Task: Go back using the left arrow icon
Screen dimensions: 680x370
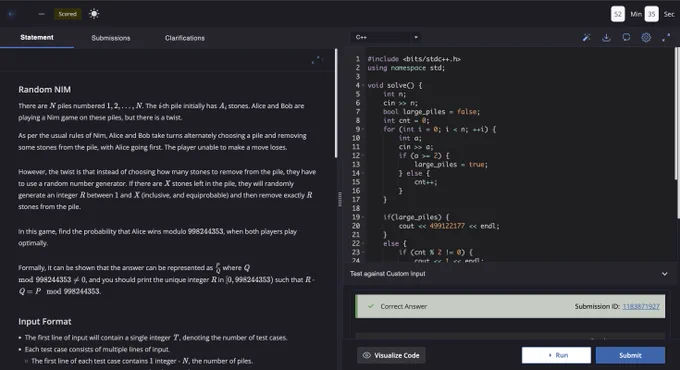Action: (x=12, y=14)
